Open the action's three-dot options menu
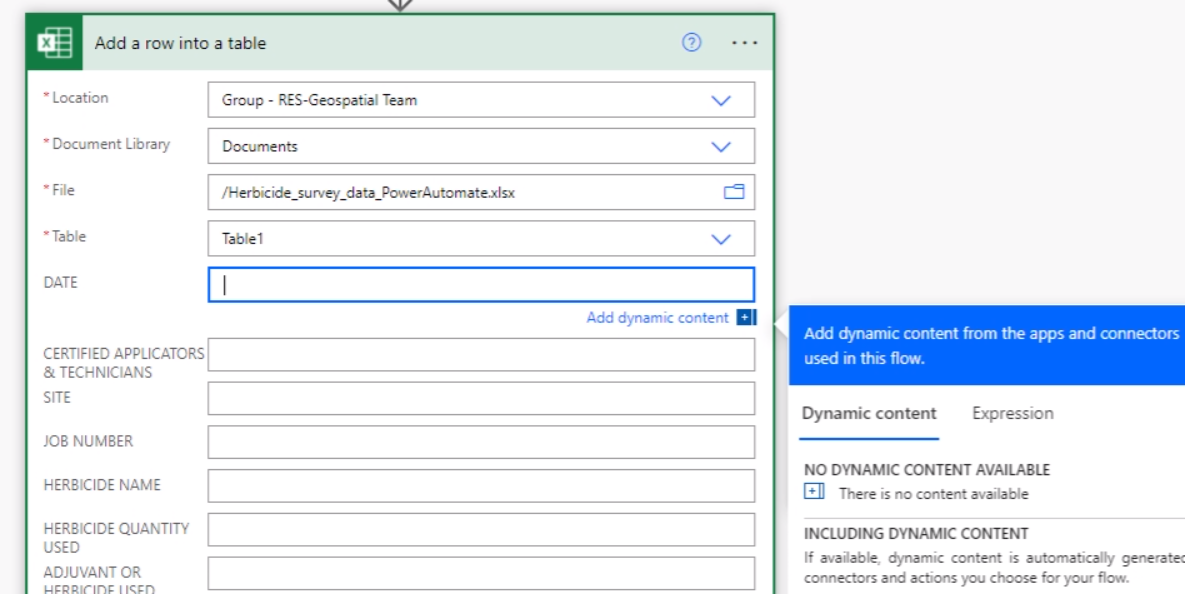This screenshot has height=594, width=1185. point(745,43)
